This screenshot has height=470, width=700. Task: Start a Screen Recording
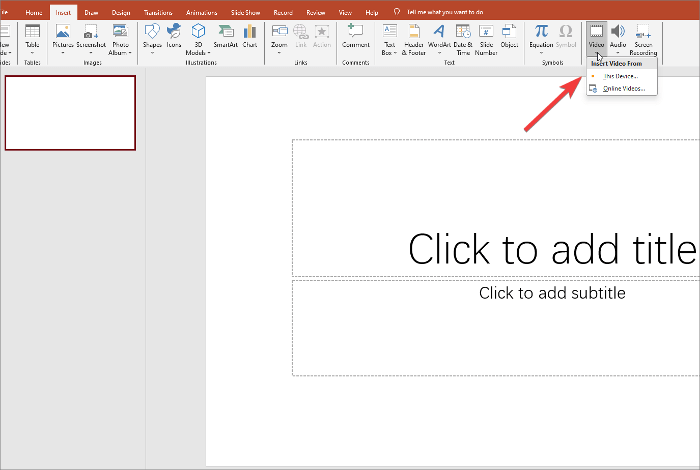pyautogui.click(x=643, y=38)
